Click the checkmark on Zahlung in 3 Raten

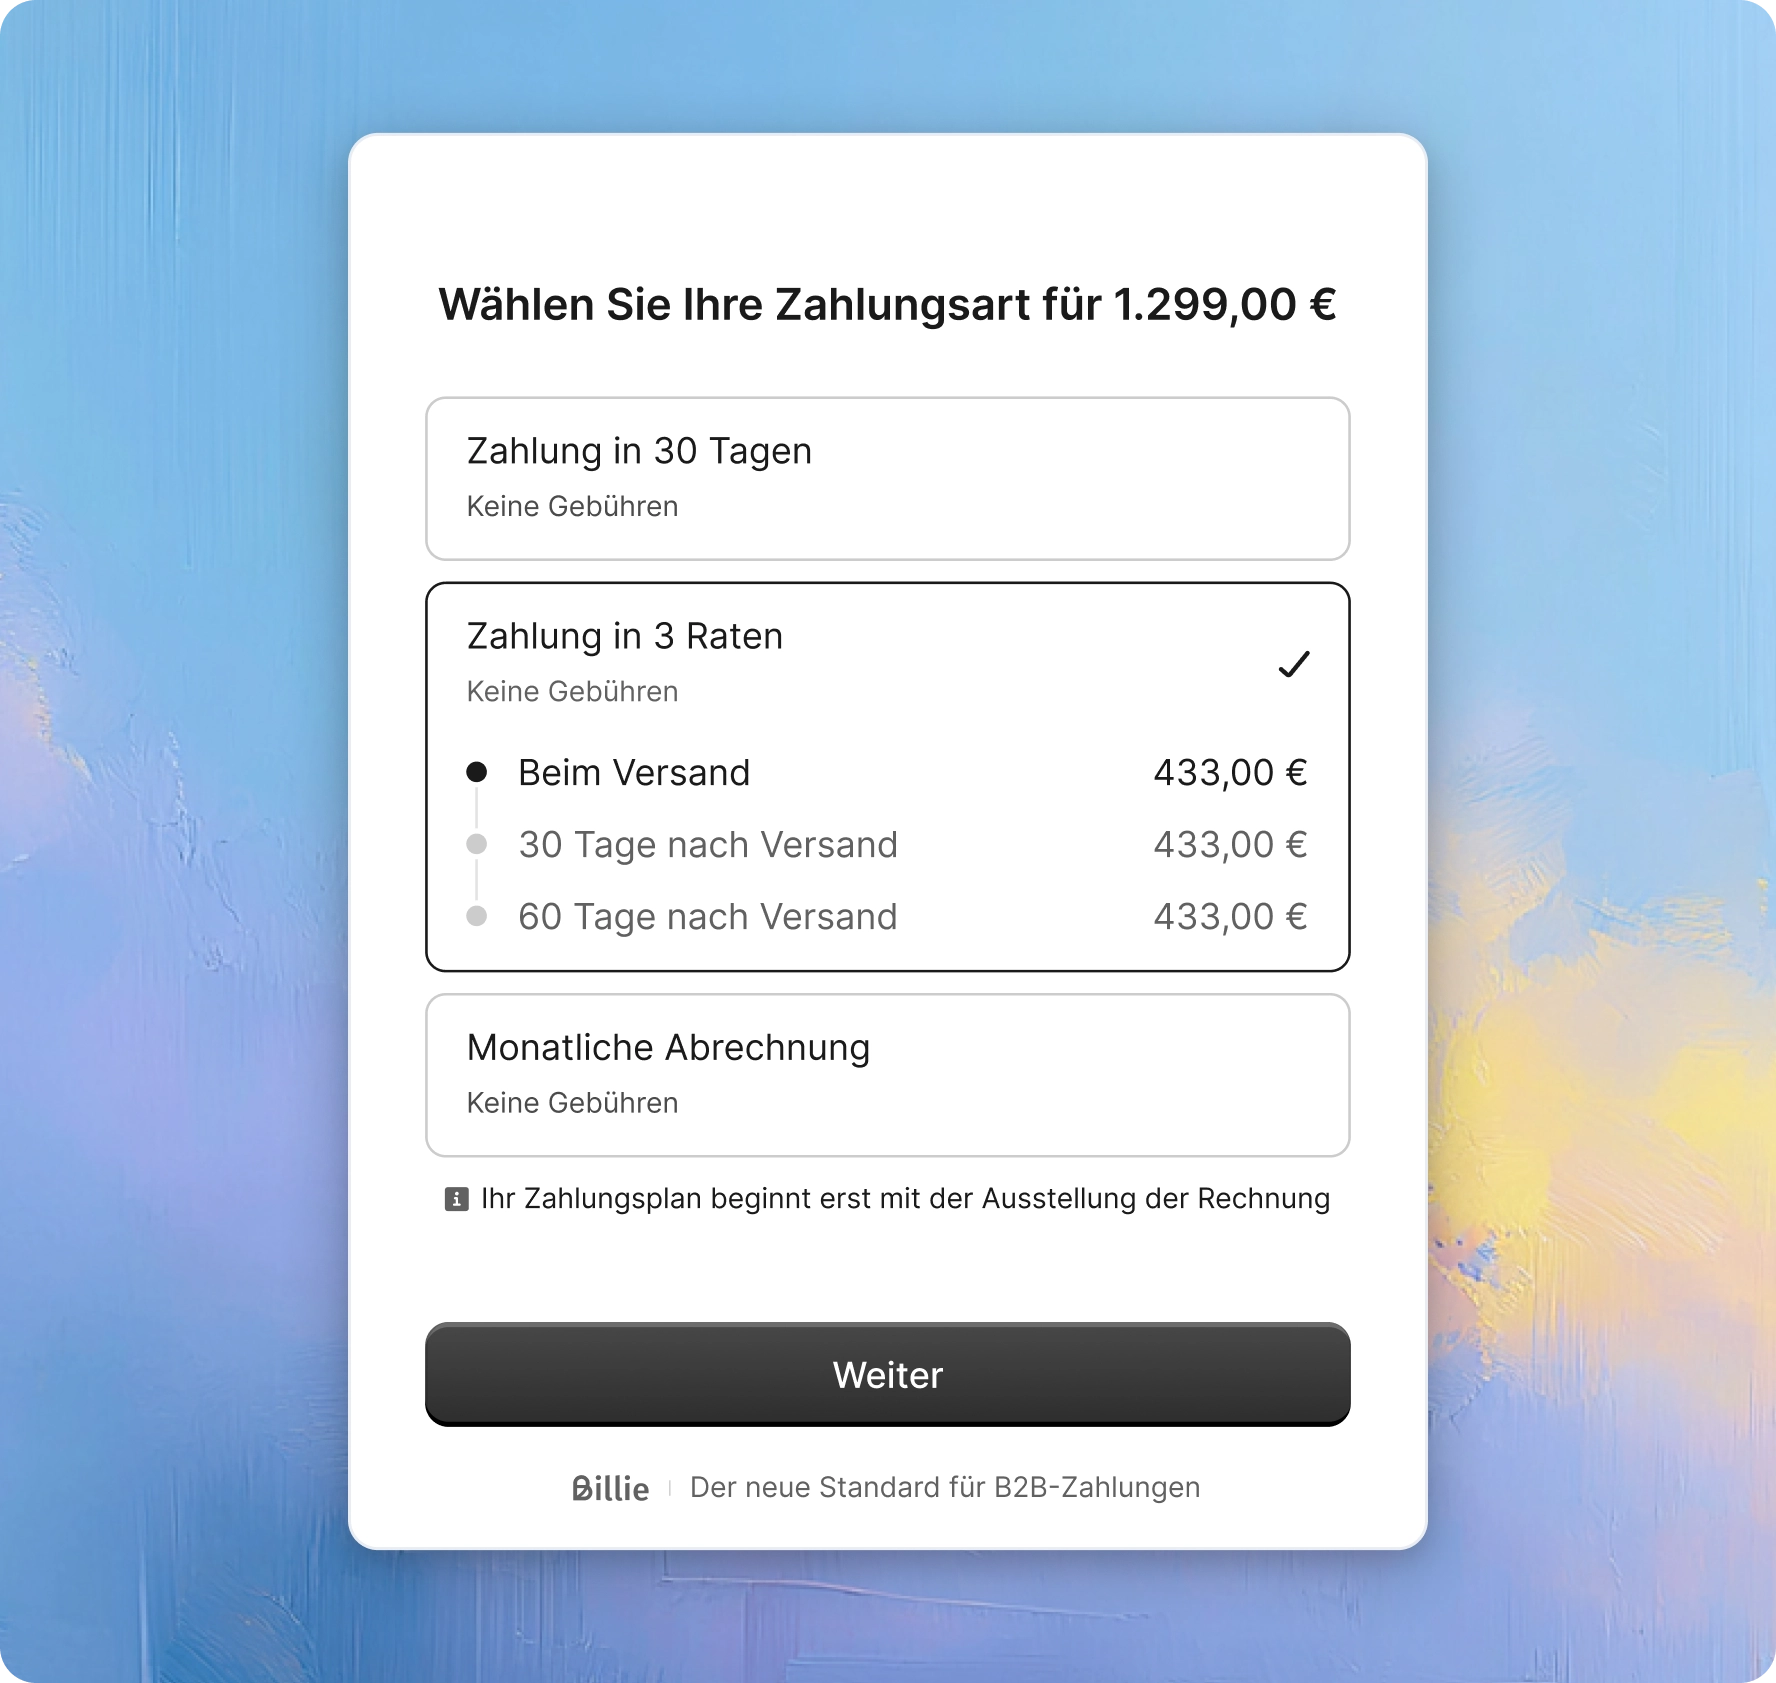[1295, 664]
